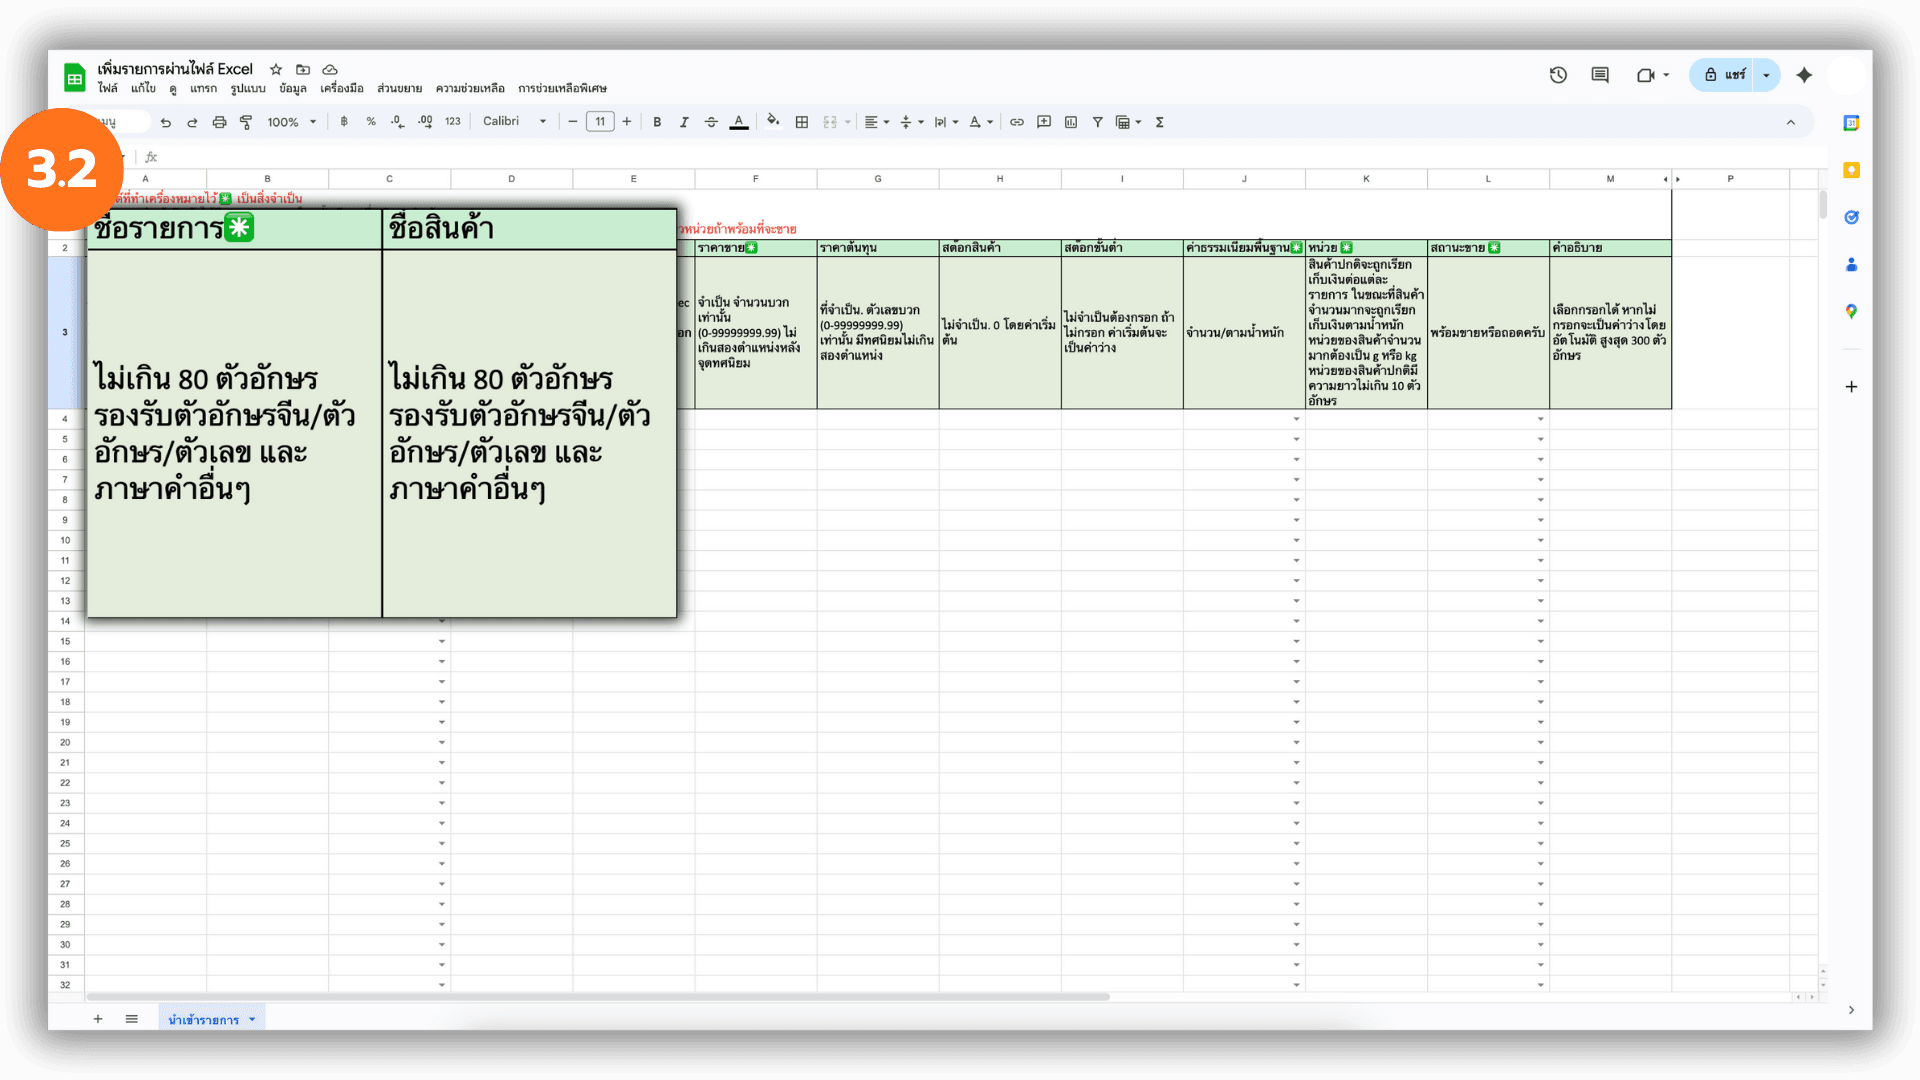Image resolution: width=1920 pixels, height=1080 pixels.
Task: Create a filter with the funnel icon
Action: pos(1098,122)
